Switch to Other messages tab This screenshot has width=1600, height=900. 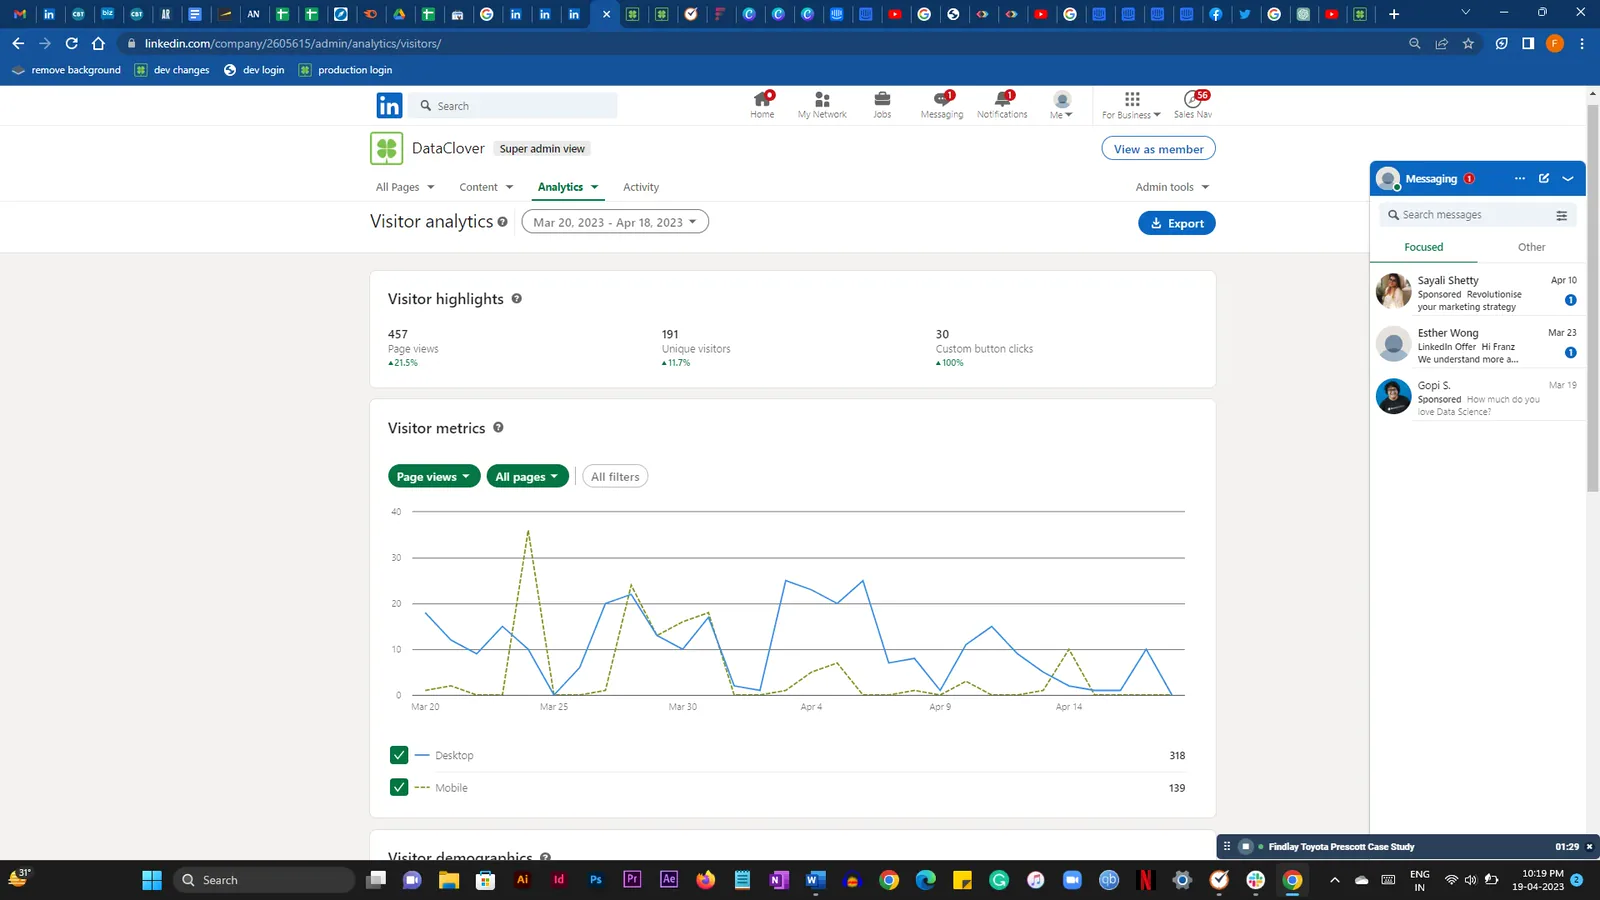(1531, 247)
